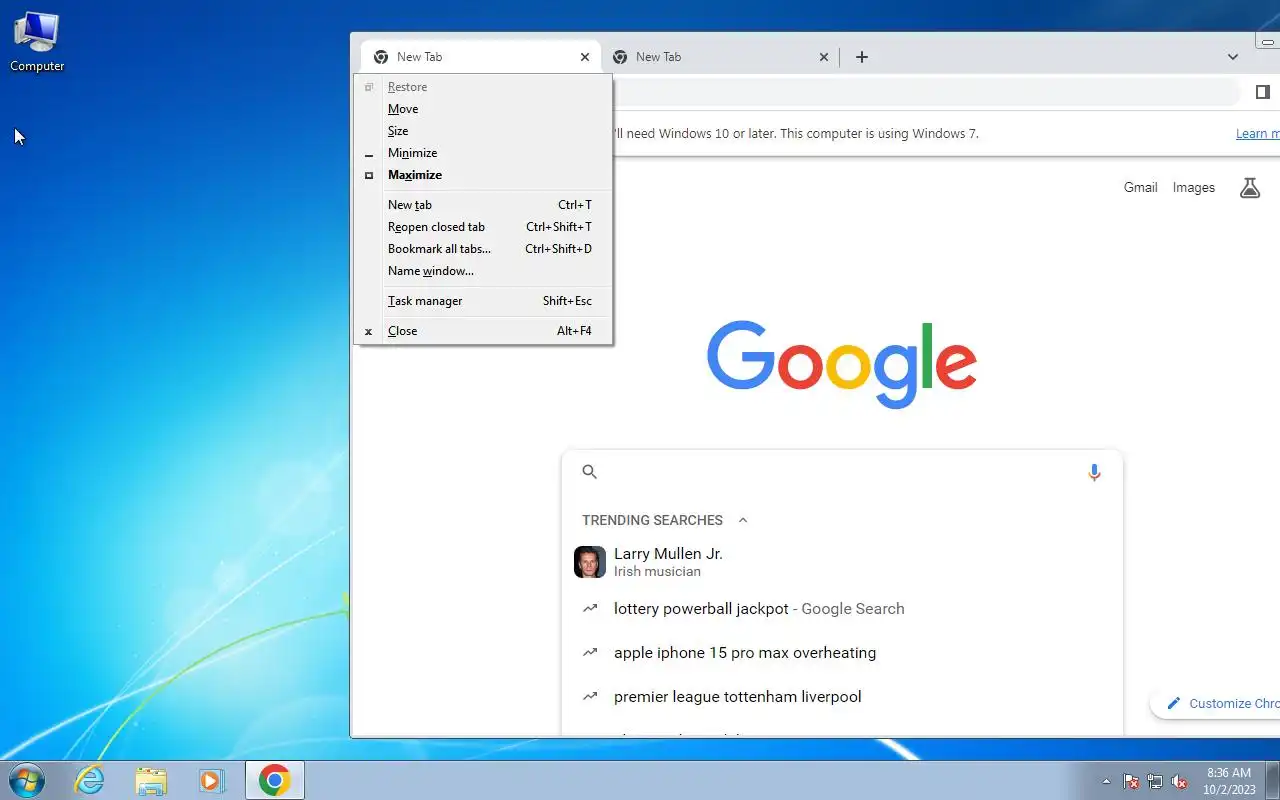
Task: Choose Maximize in the context menu
Action: [483, 175]
